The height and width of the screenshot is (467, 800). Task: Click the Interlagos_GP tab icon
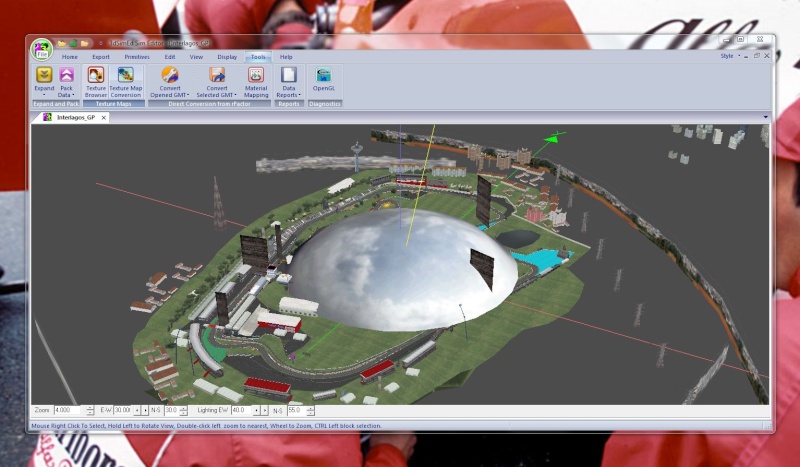click(47, 117)
